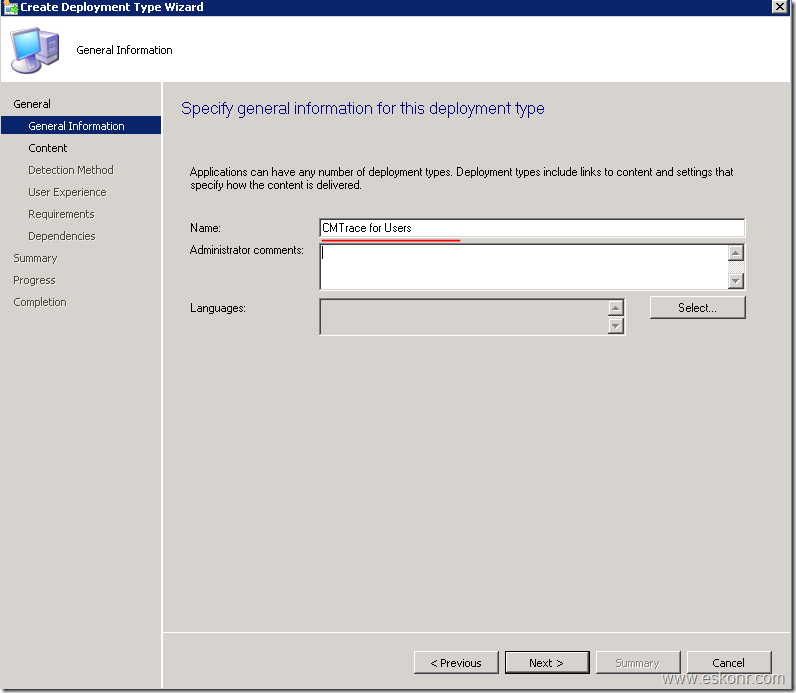Screen dimensions: 796x693
Task: Click the title bar wizard icon
Action: (9, 7)
